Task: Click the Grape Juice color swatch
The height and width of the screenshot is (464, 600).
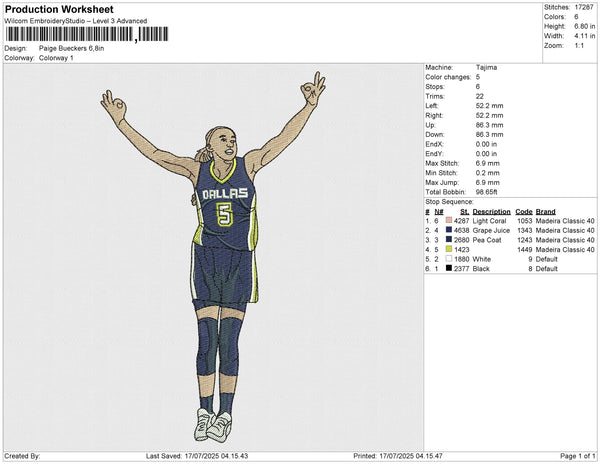Action: click(449, 230)
